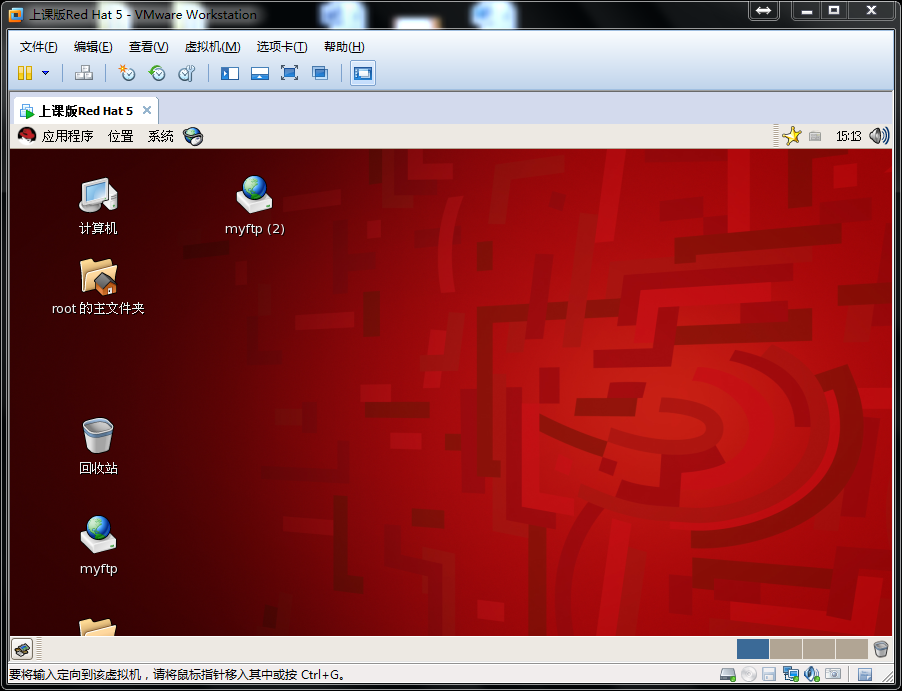Open the snapshot manager

(186, 73)
